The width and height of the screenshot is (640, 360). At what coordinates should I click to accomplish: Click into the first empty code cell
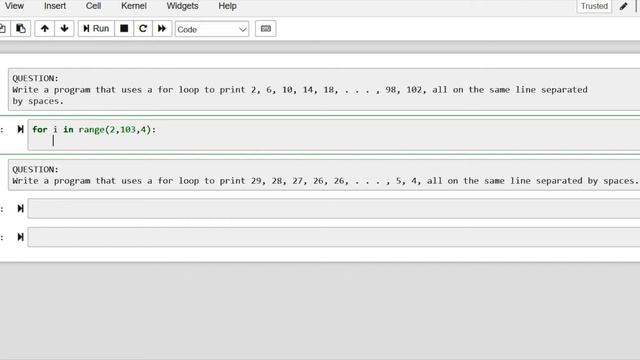(334, 209)
